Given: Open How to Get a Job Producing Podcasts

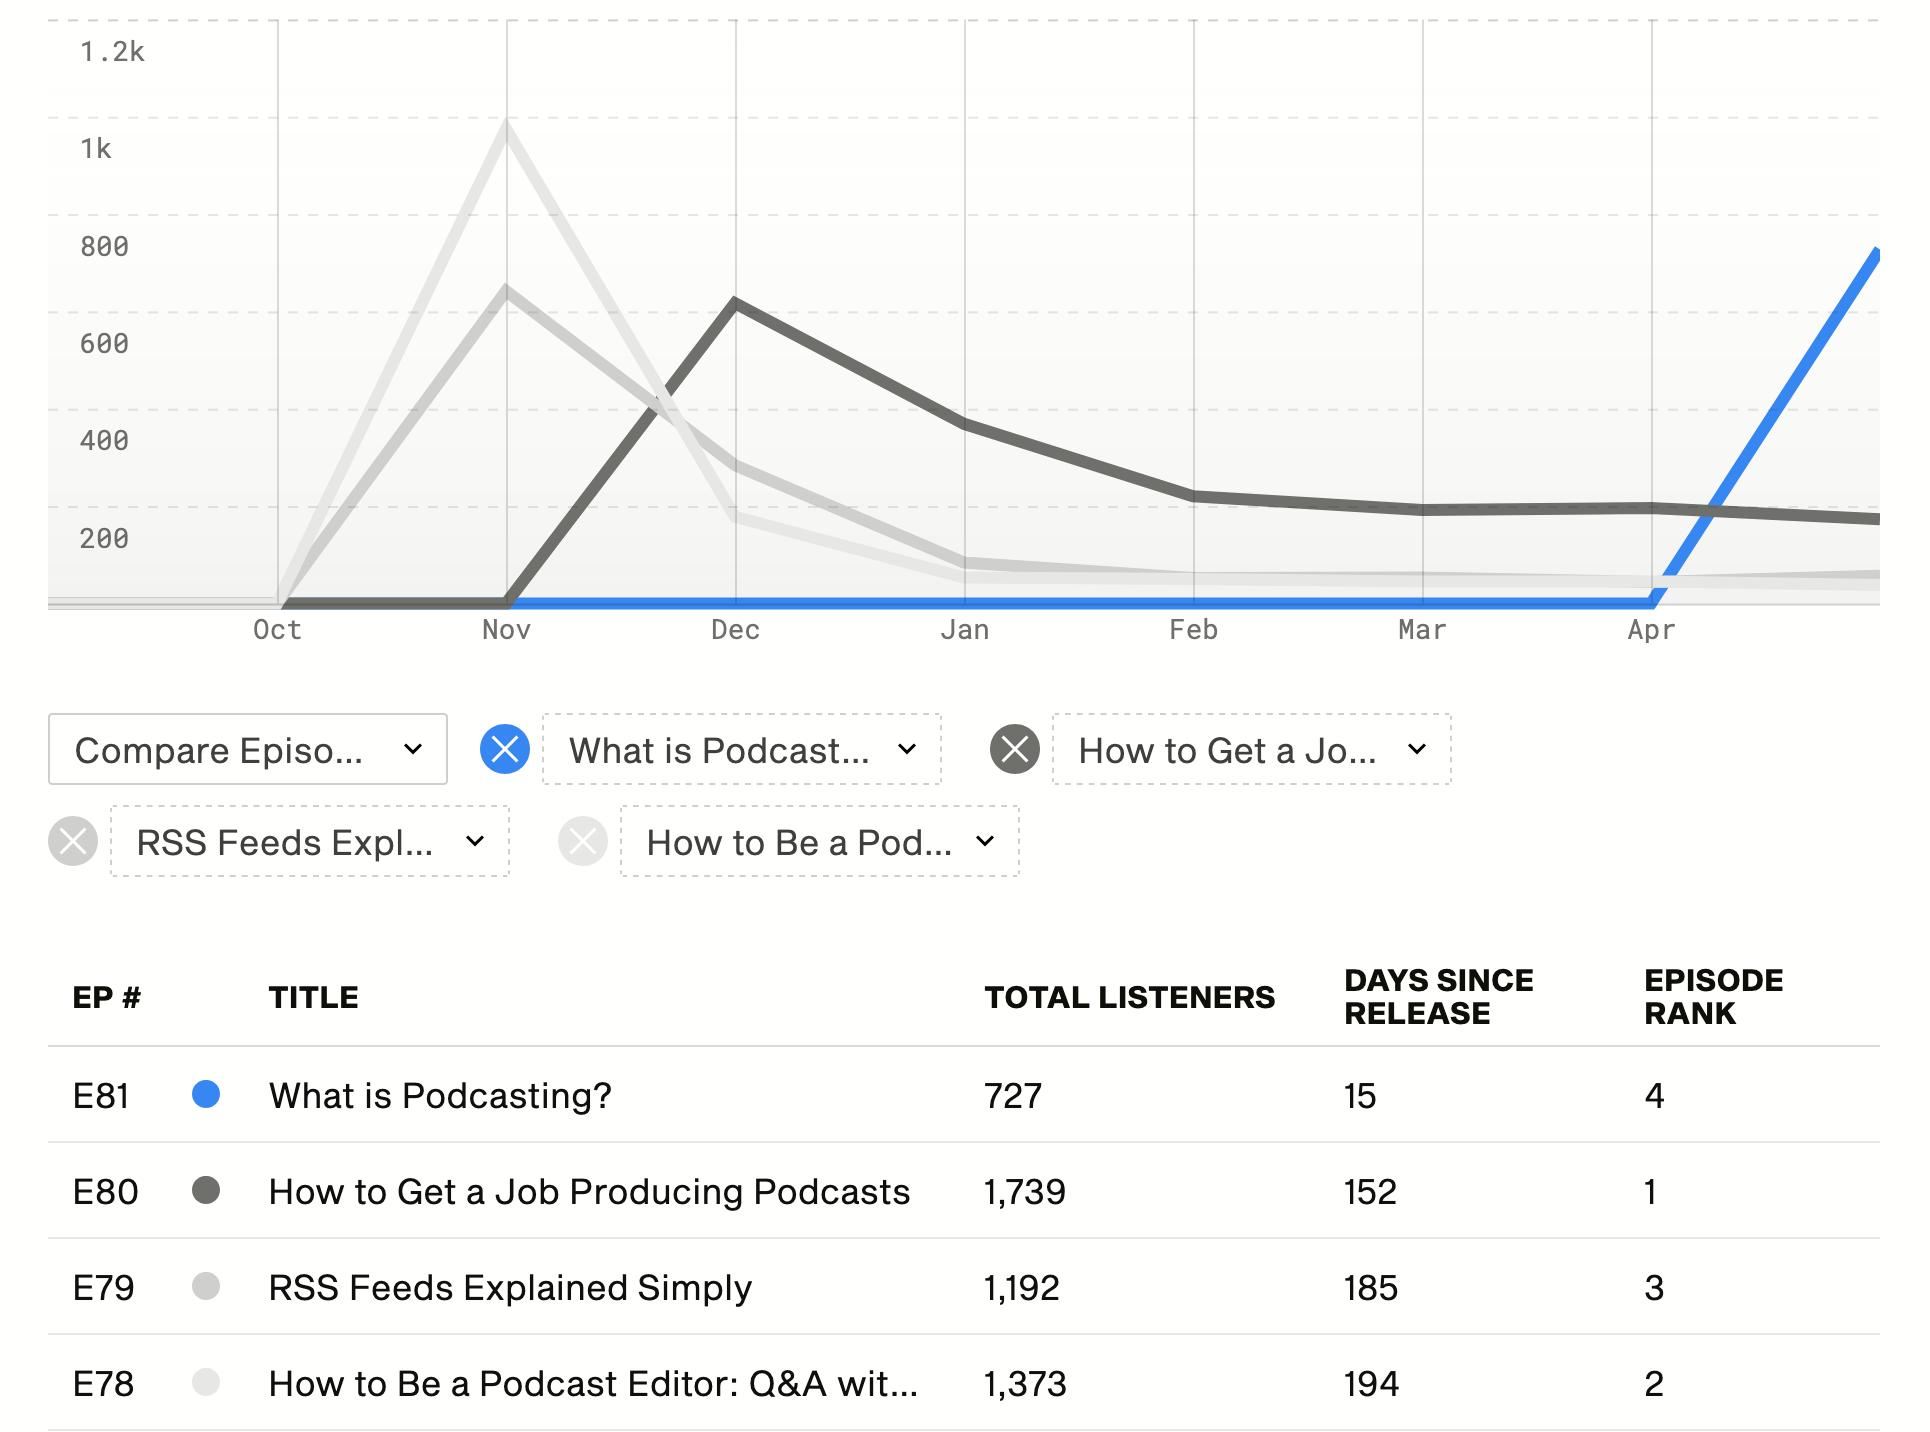Looking at the screenshot, I should click(x=589, y=1191).
